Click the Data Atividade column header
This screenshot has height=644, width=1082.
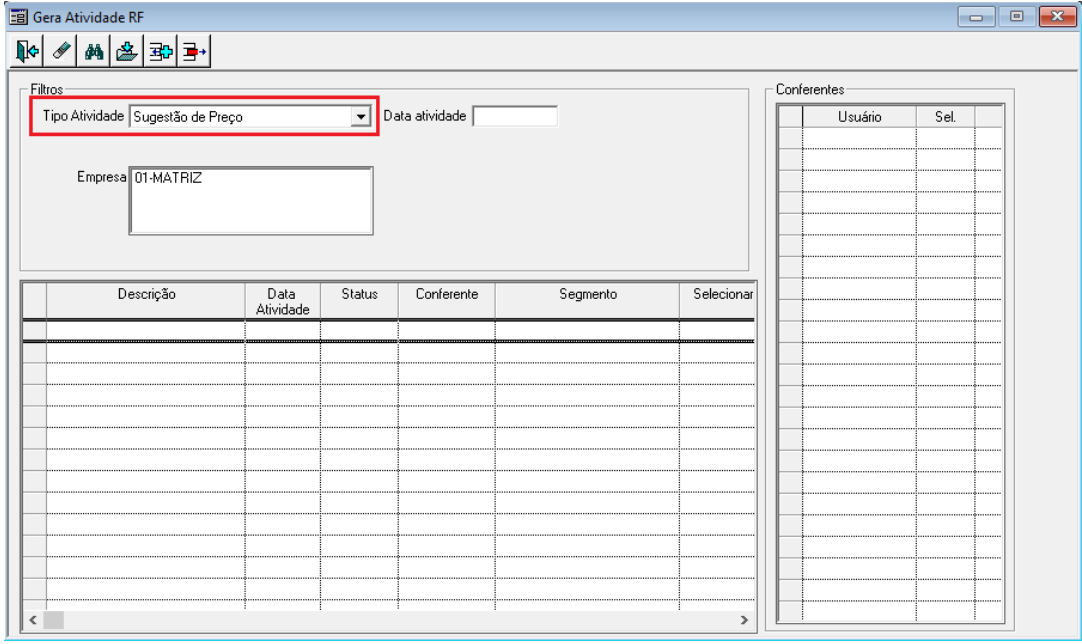283,301
